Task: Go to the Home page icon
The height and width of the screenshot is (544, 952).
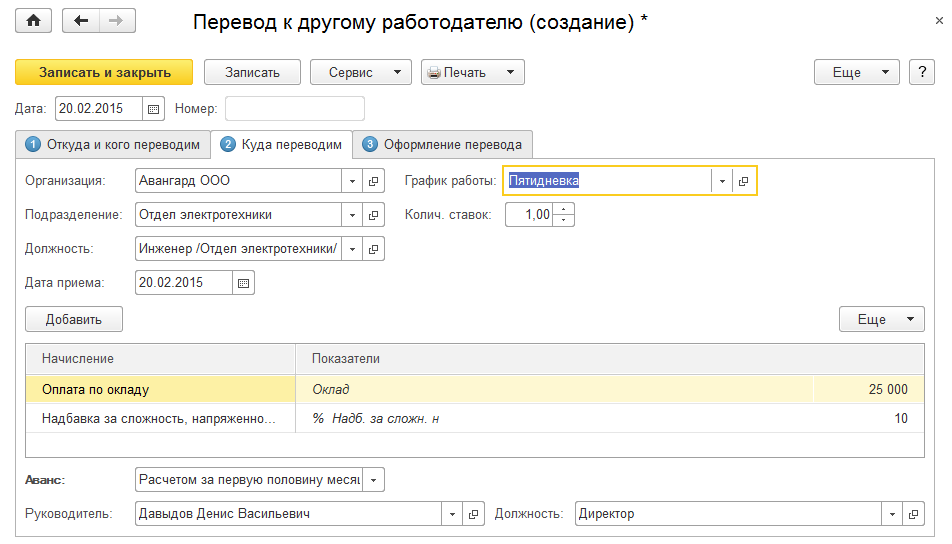Action: click(x=34, y=21)
